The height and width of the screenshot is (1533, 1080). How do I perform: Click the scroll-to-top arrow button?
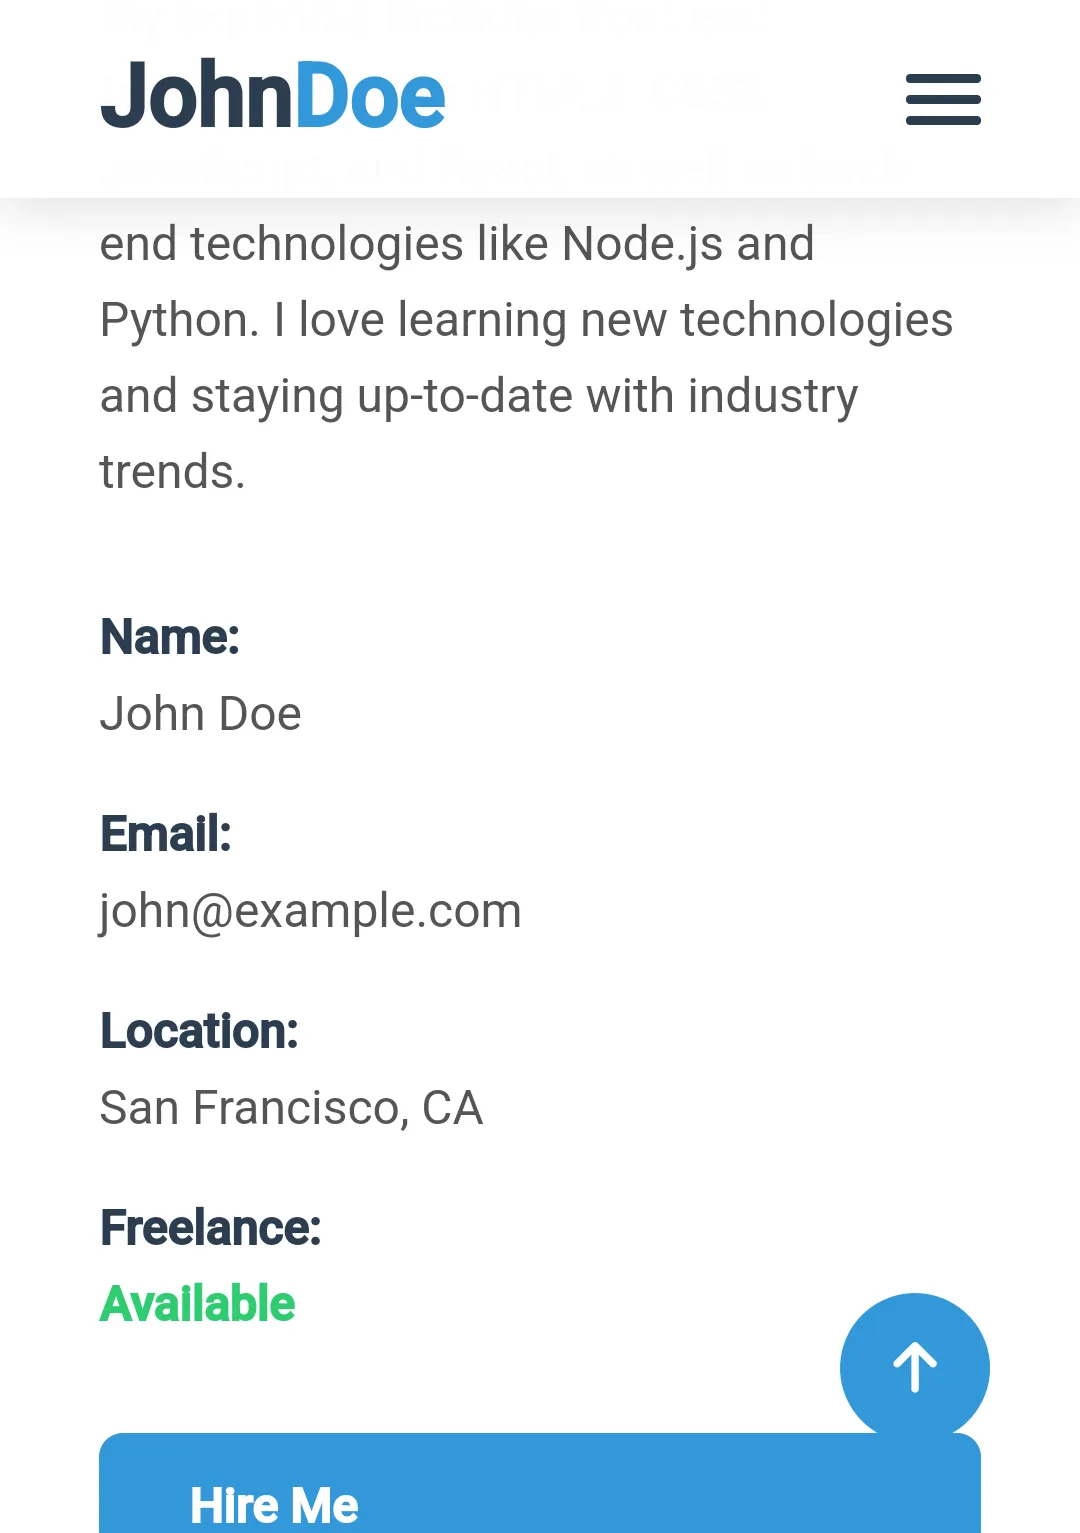pos(914,1367)
